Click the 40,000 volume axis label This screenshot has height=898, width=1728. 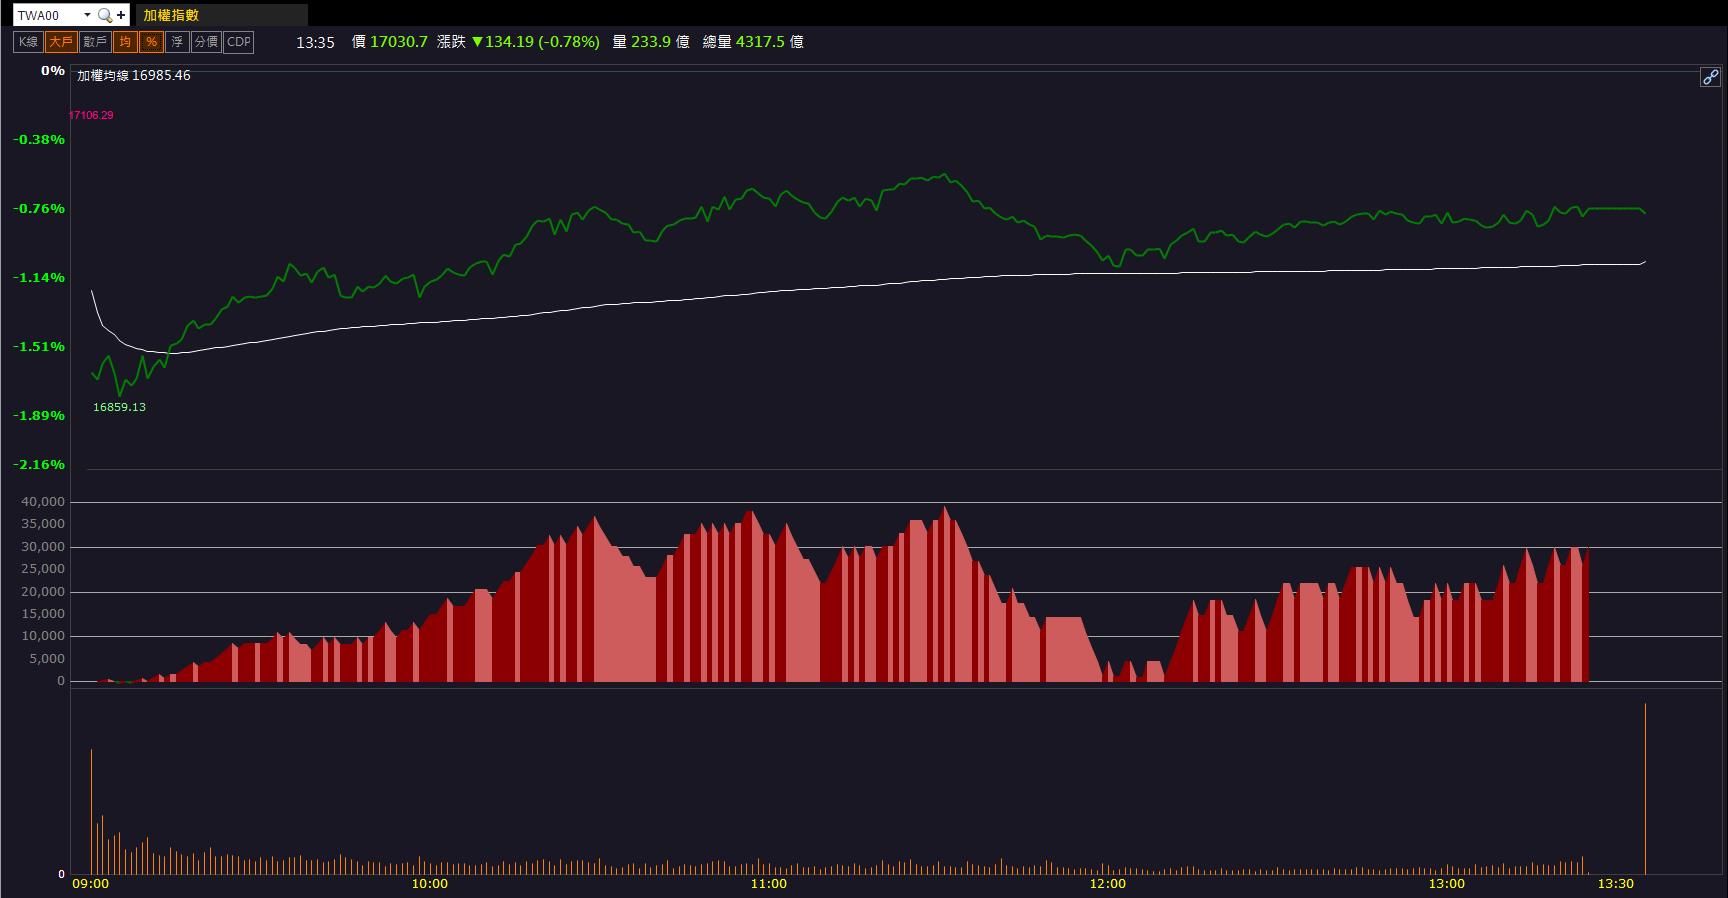[43, 502]
